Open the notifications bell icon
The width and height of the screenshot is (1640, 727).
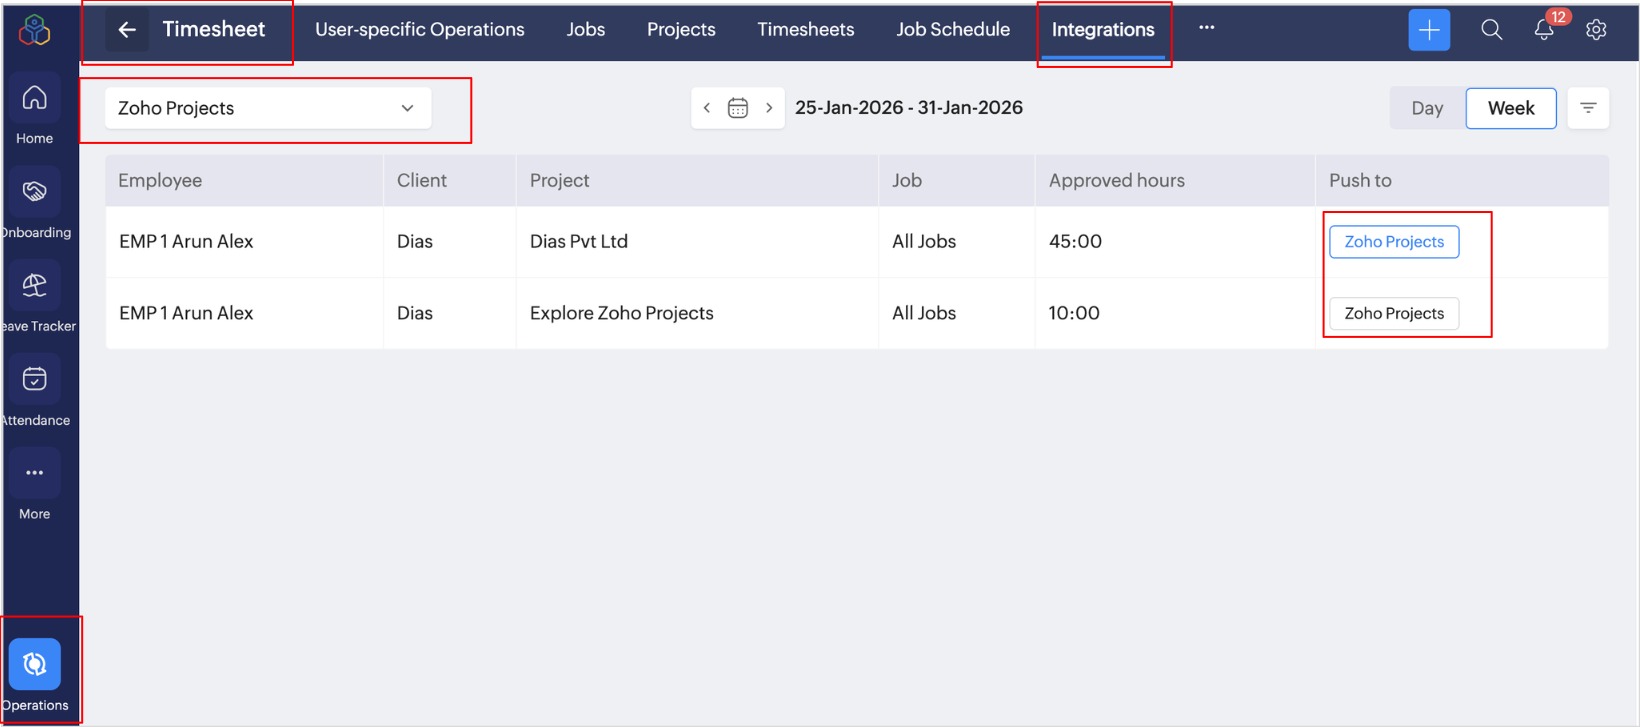click(x=1544, y=30)
